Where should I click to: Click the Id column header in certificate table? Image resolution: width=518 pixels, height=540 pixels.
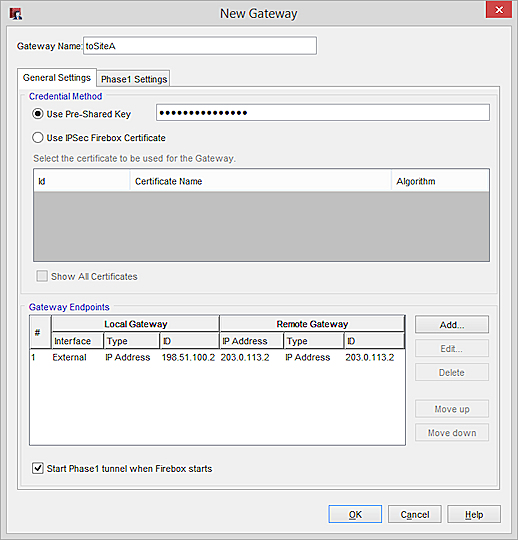coord(82,181)
